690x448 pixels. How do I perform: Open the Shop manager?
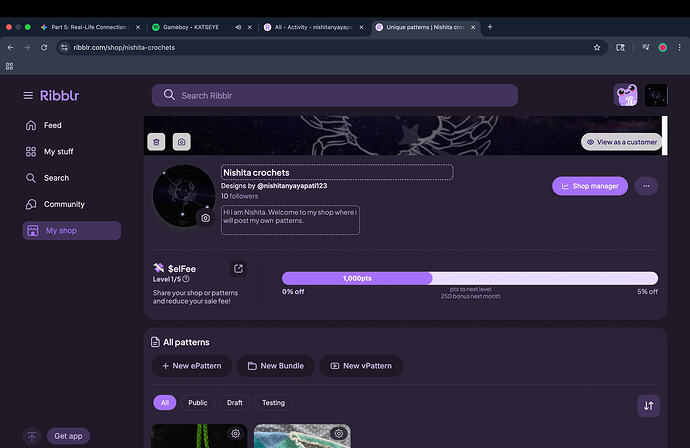coord(590,186)
